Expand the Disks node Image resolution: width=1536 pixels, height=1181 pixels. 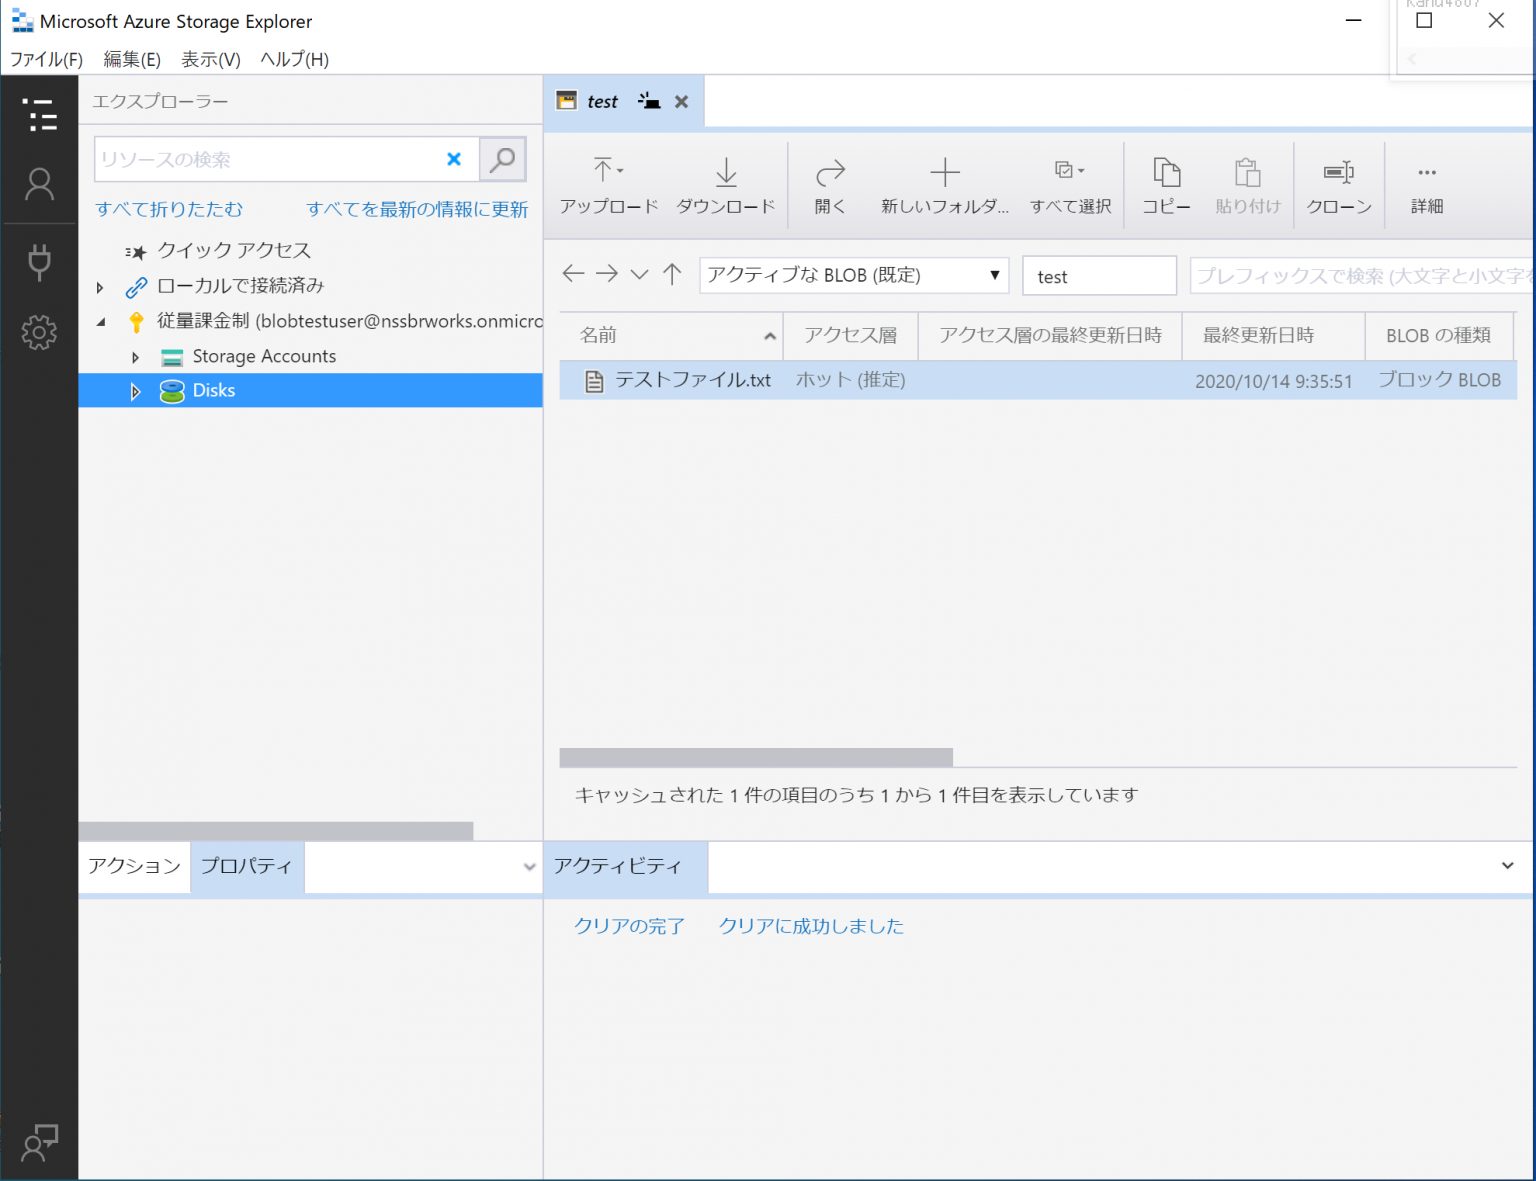[135, 391]
